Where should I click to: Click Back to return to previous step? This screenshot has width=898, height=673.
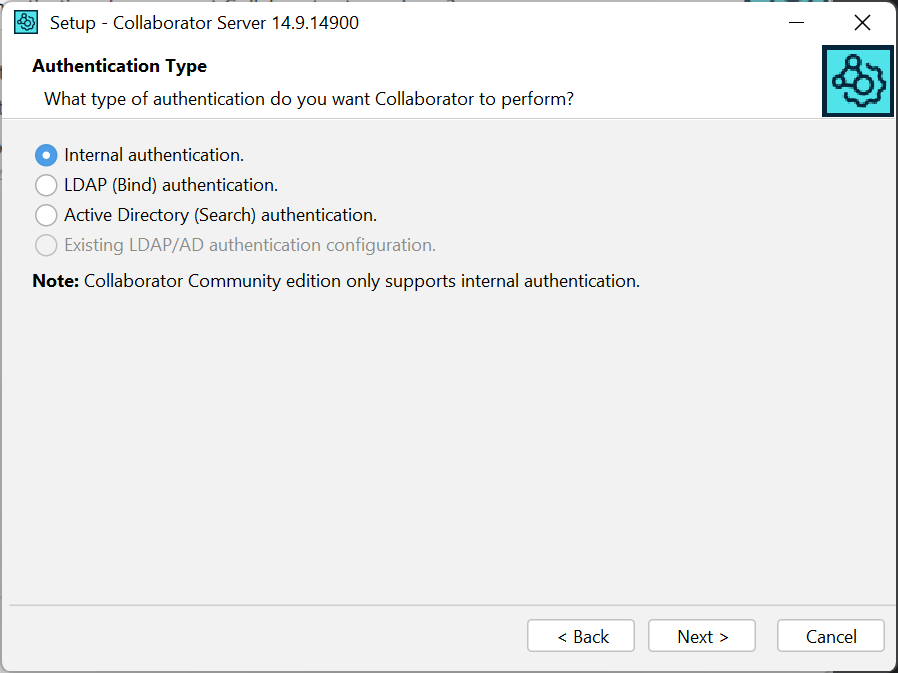[580, 635]
